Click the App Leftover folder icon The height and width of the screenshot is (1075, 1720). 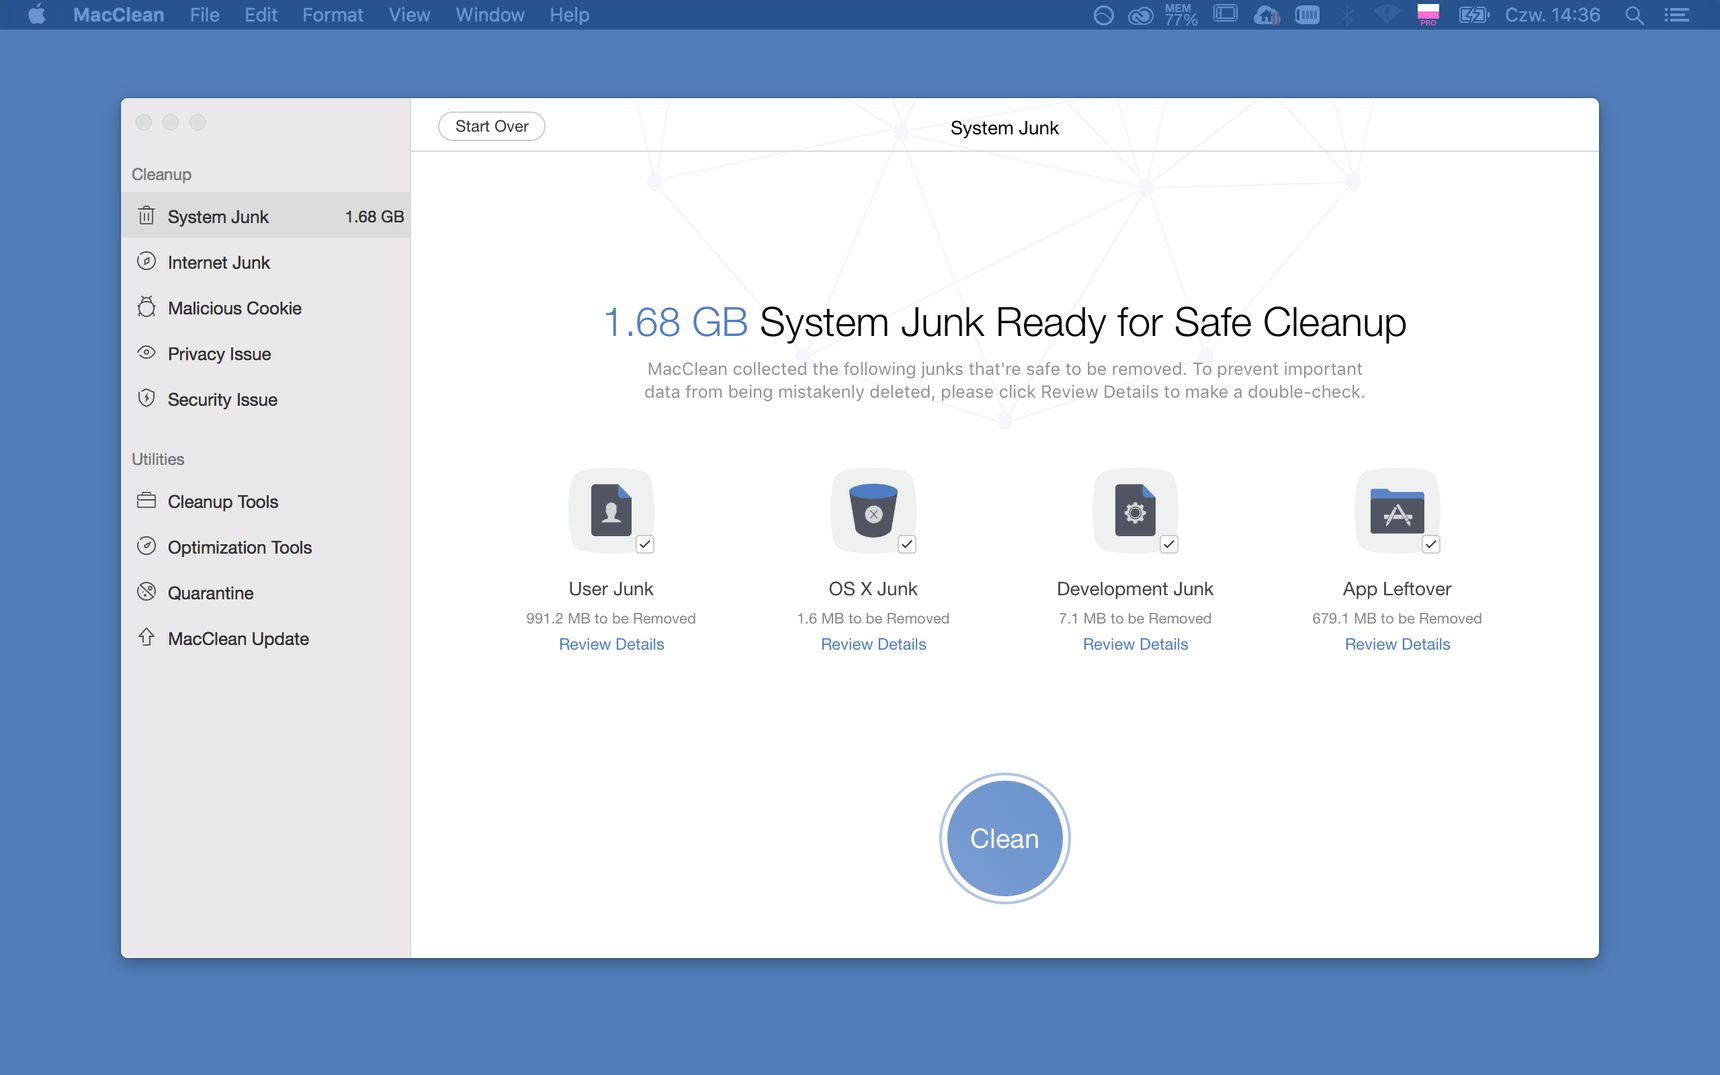tap(1397, 510)
